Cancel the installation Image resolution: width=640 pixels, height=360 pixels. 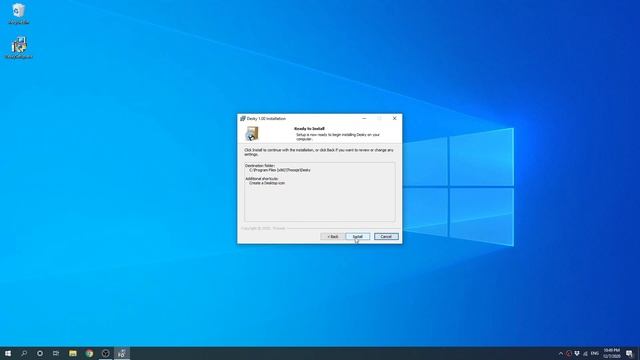point(386,237)
